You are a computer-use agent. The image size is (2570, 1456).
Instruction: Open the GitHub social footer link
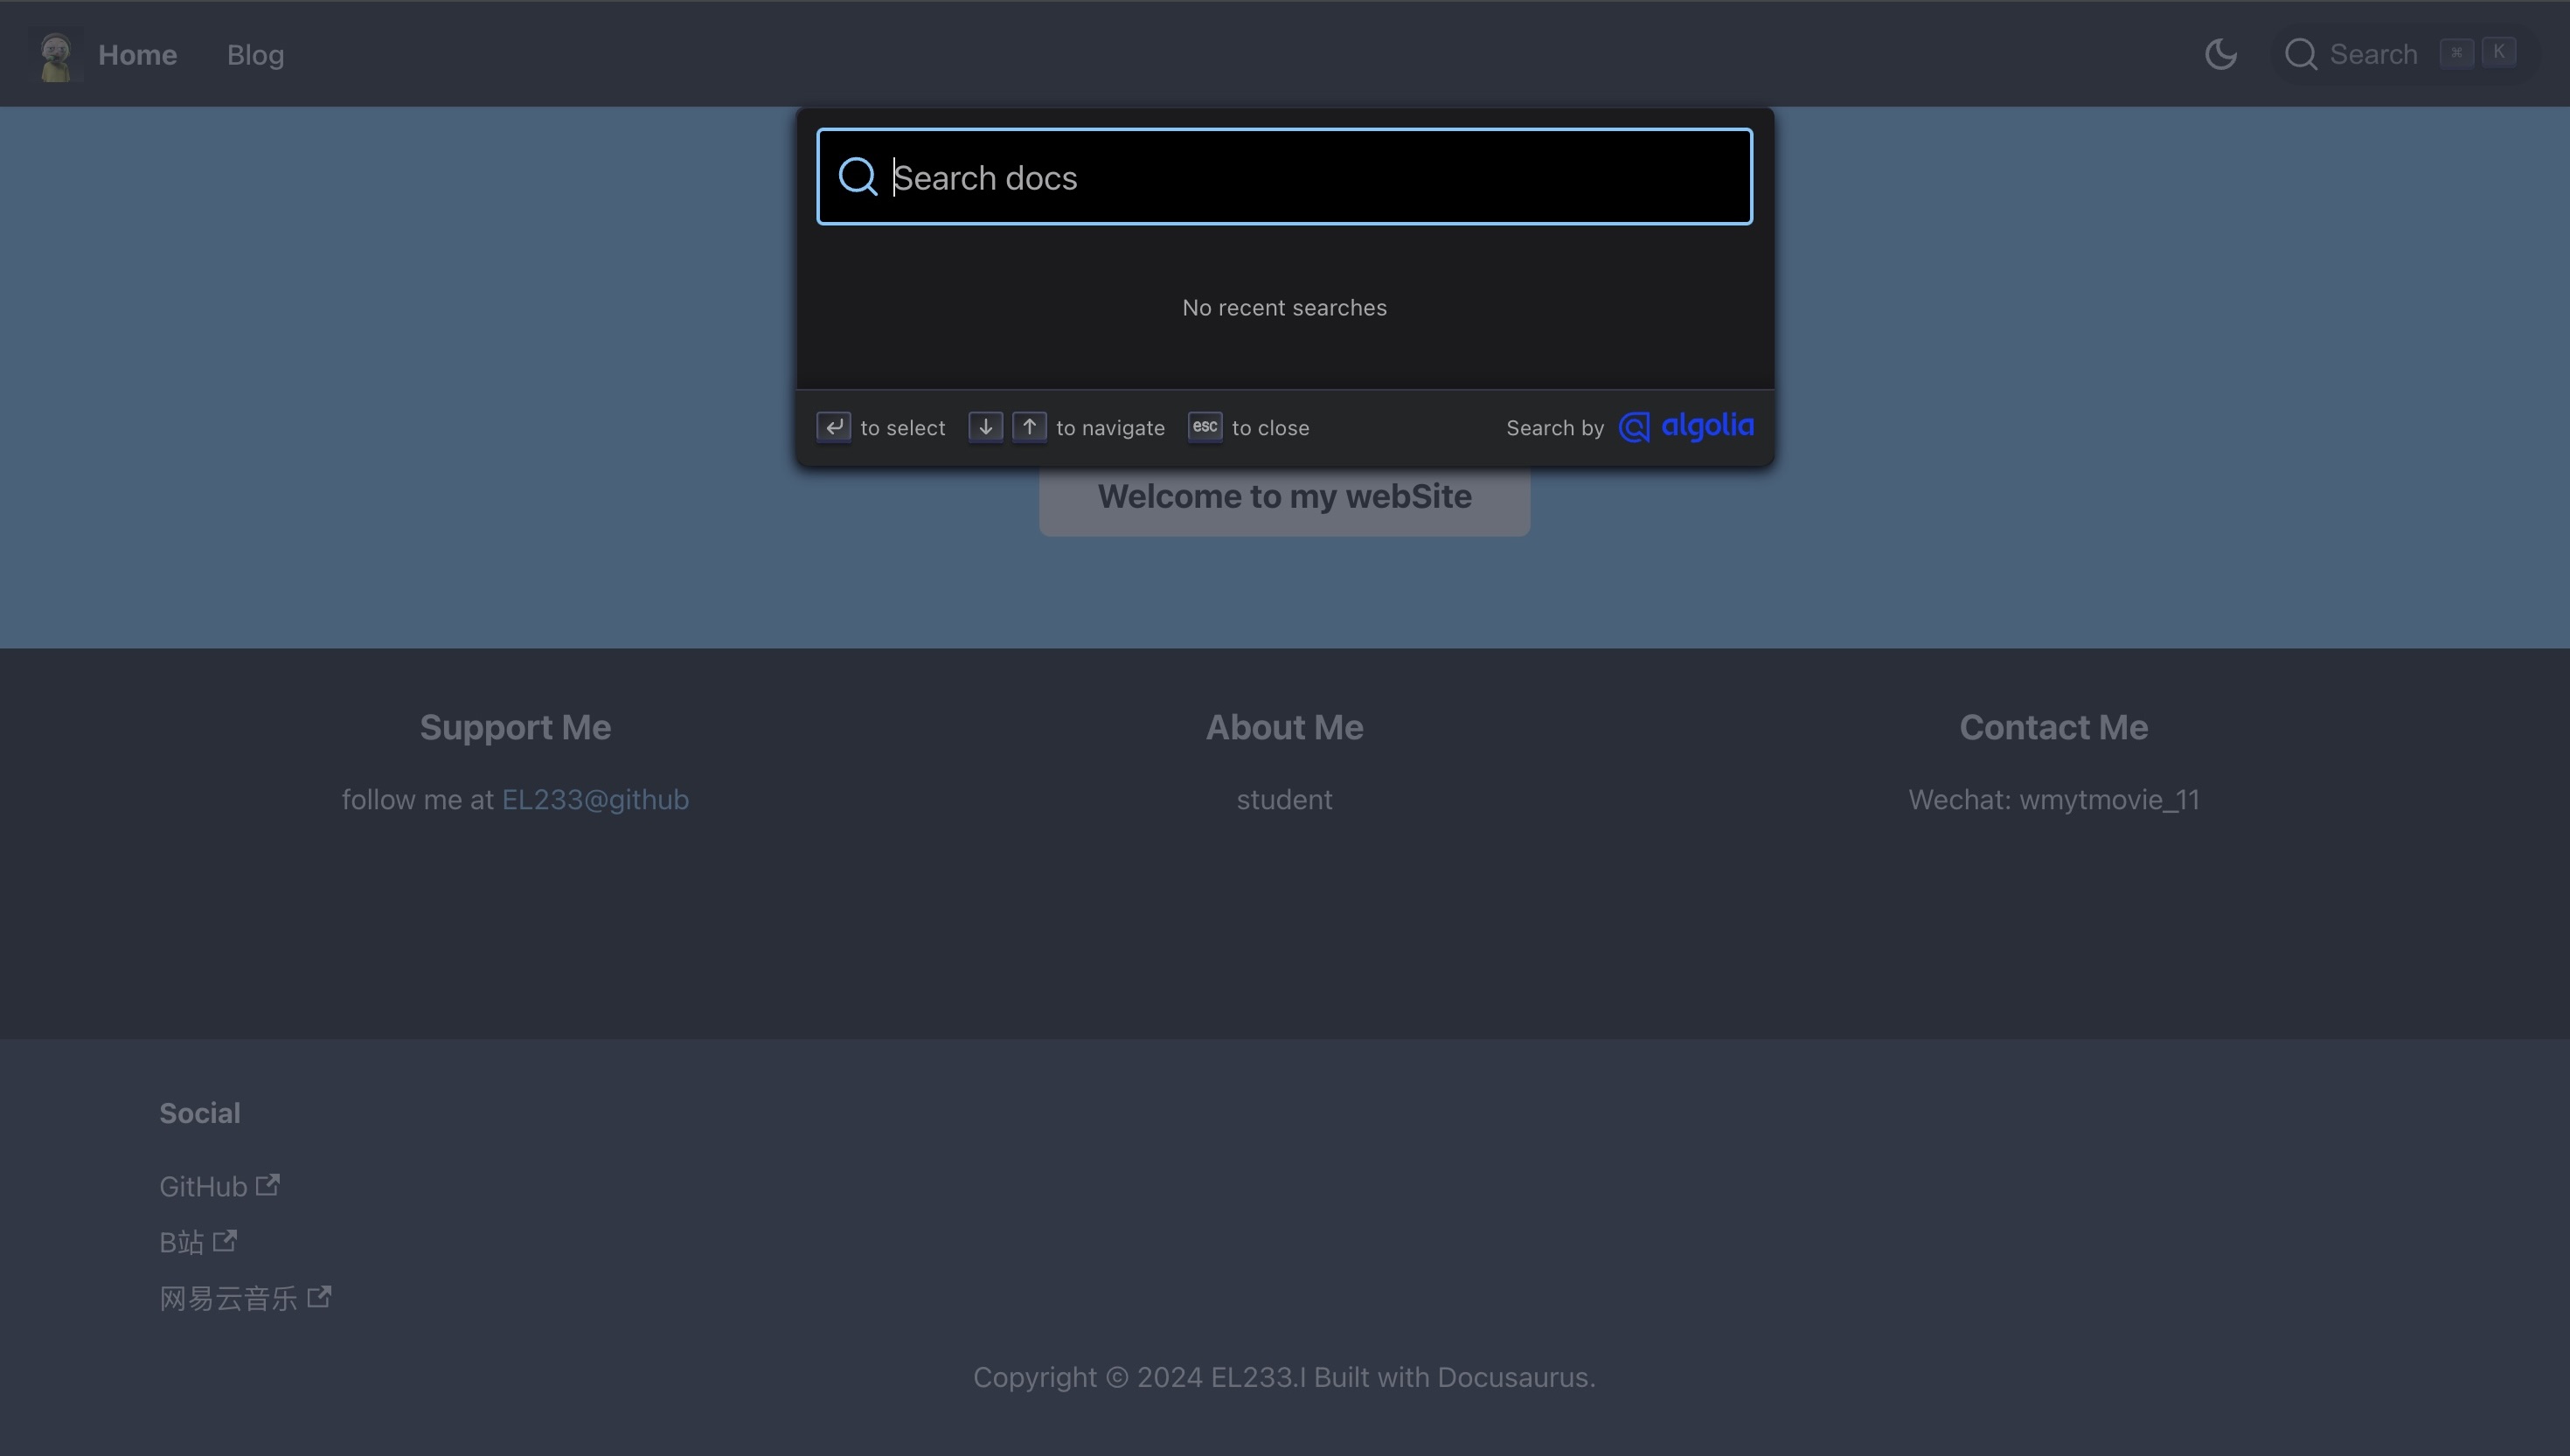(219, 1186)
